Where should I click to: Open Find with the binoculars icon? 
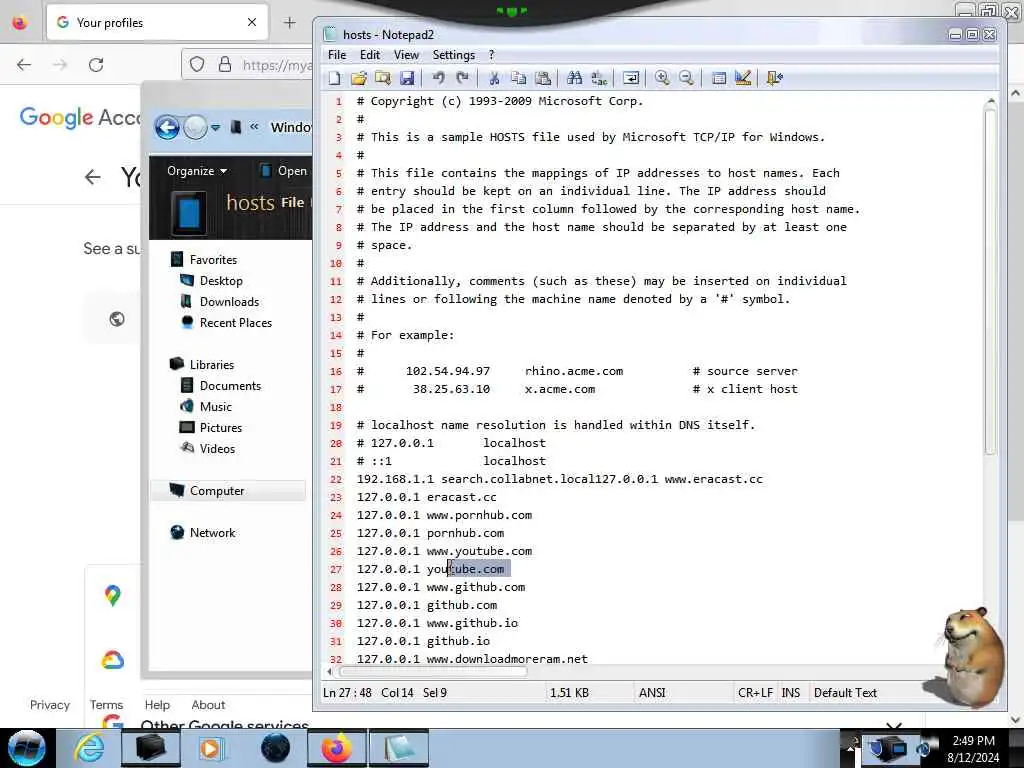pos(575,78)
